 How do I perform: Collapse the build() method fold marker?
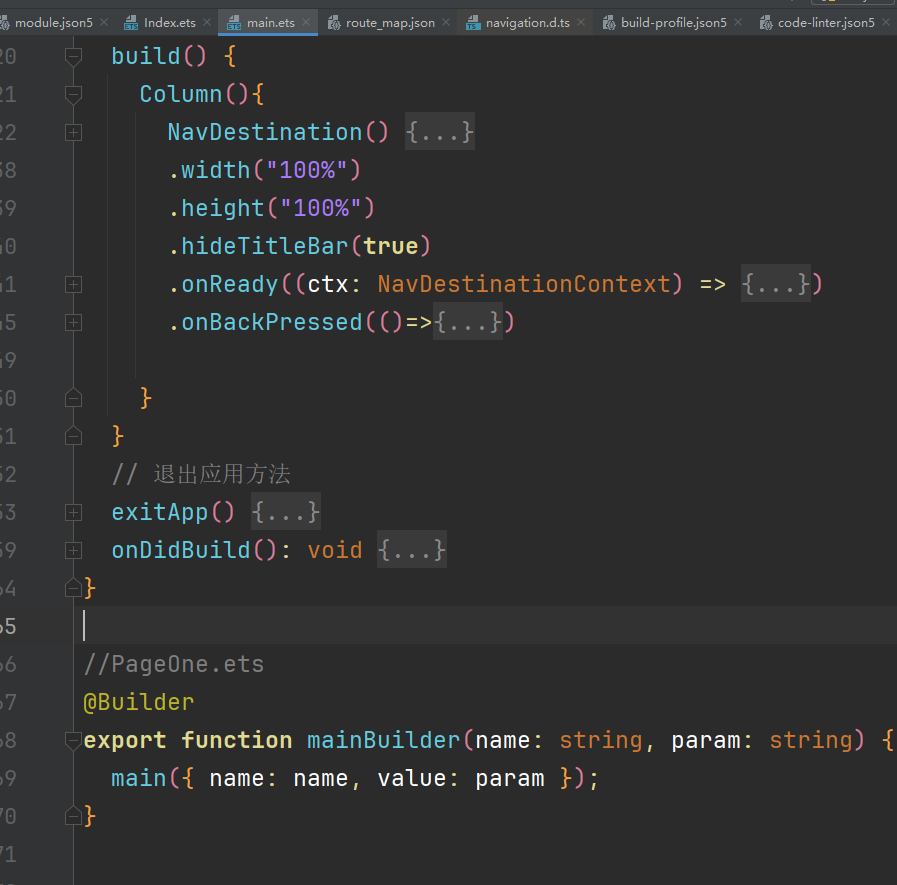click(x=73, y=57)
